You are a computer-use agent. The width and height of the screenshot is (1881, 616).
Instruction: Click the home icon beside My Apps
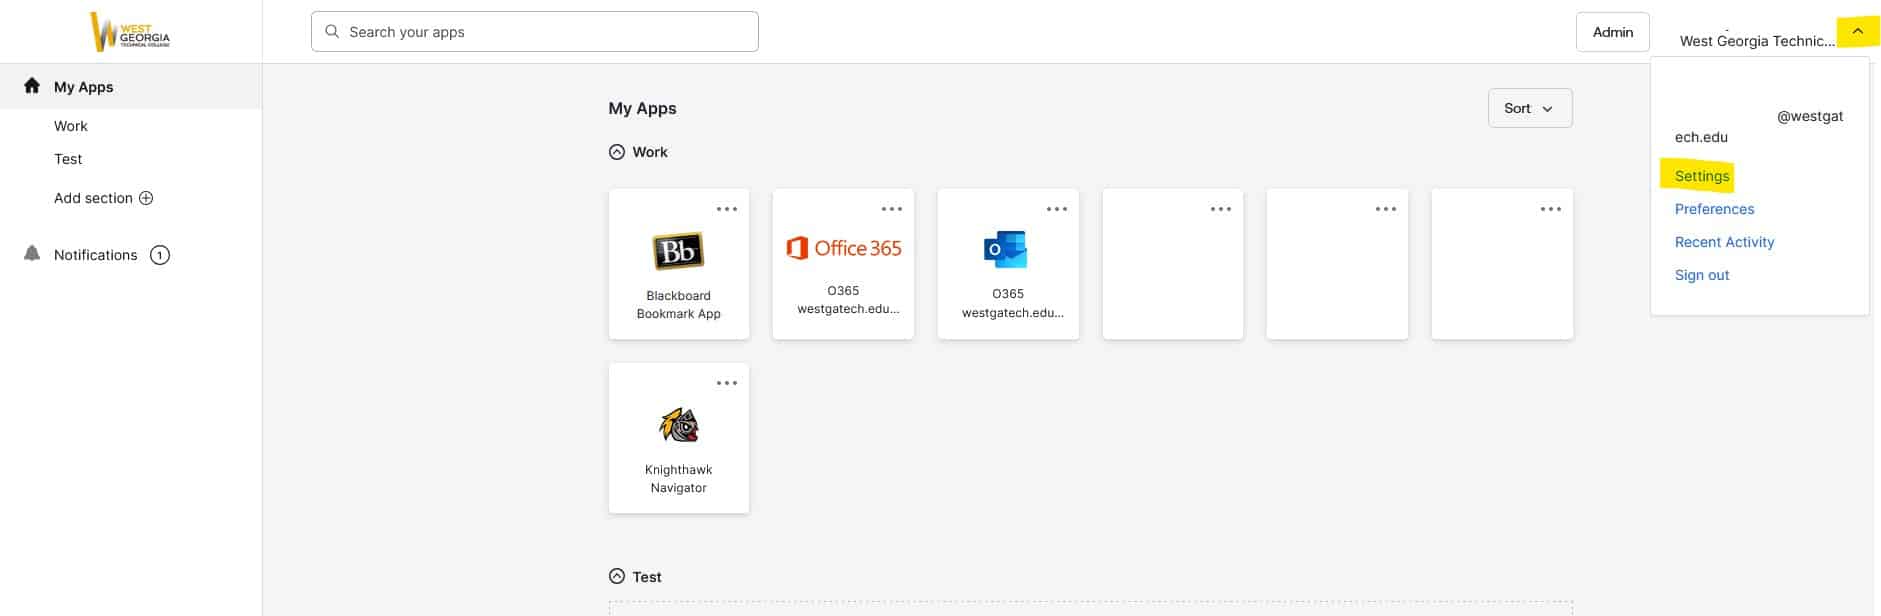click(x=32, y=86)
